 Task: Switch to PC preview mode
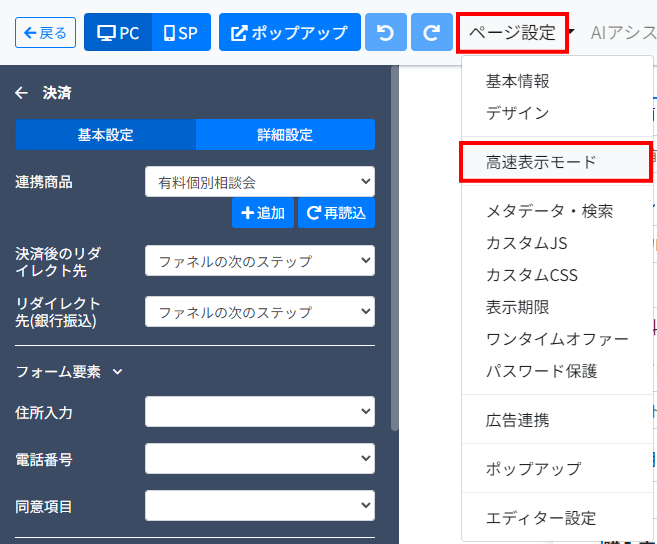point(118,33)
